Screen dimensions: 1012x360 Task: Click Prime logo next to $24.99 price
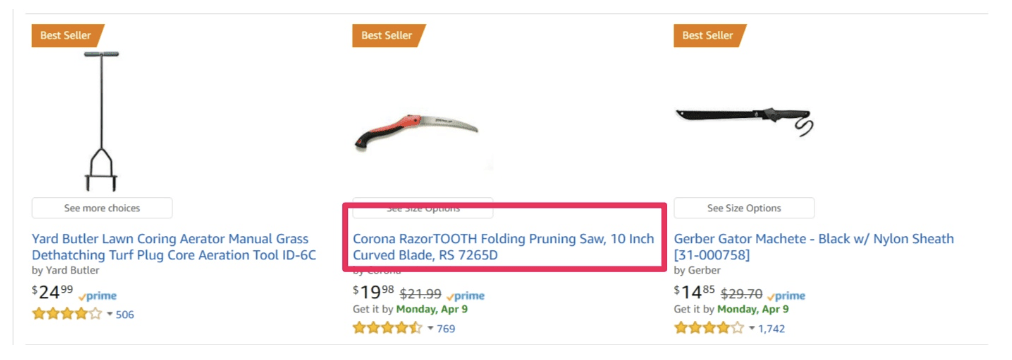(x=97, y=296)
